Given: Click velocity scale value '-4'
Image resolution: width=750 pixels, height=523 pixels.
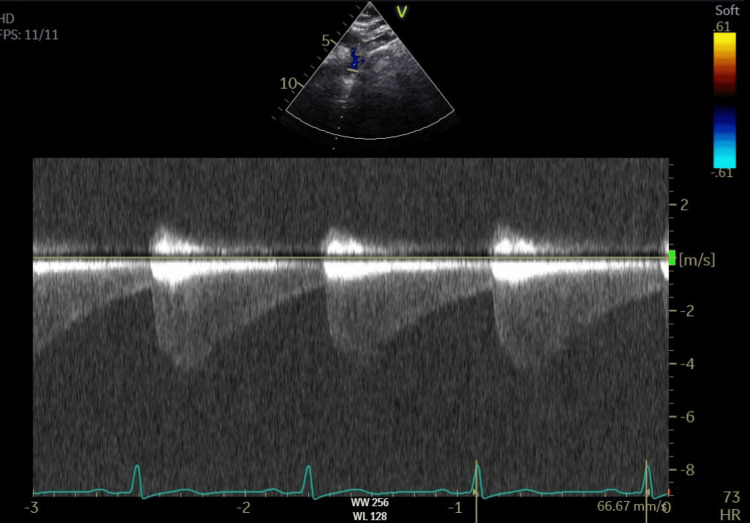Looking at the screenshot, I should coord(687,364).
